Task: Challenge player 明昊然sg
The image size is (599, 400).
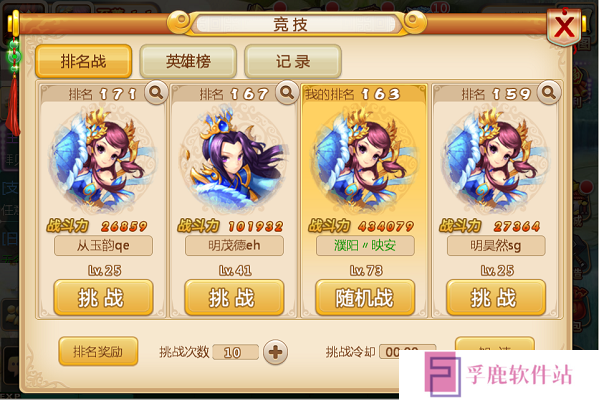Action: [x=496, y=298]
